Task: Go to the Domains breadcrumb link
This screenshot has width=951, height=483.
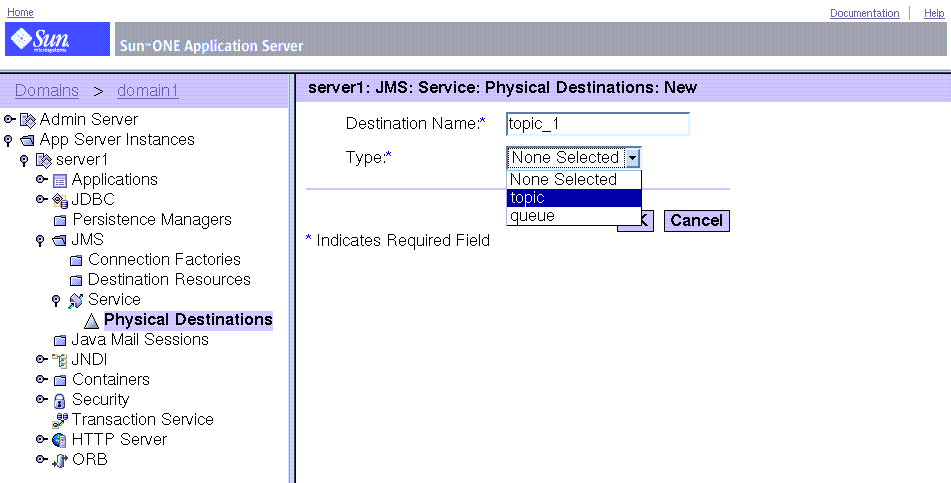Action: pyautogui.click(x=47, y=90)
